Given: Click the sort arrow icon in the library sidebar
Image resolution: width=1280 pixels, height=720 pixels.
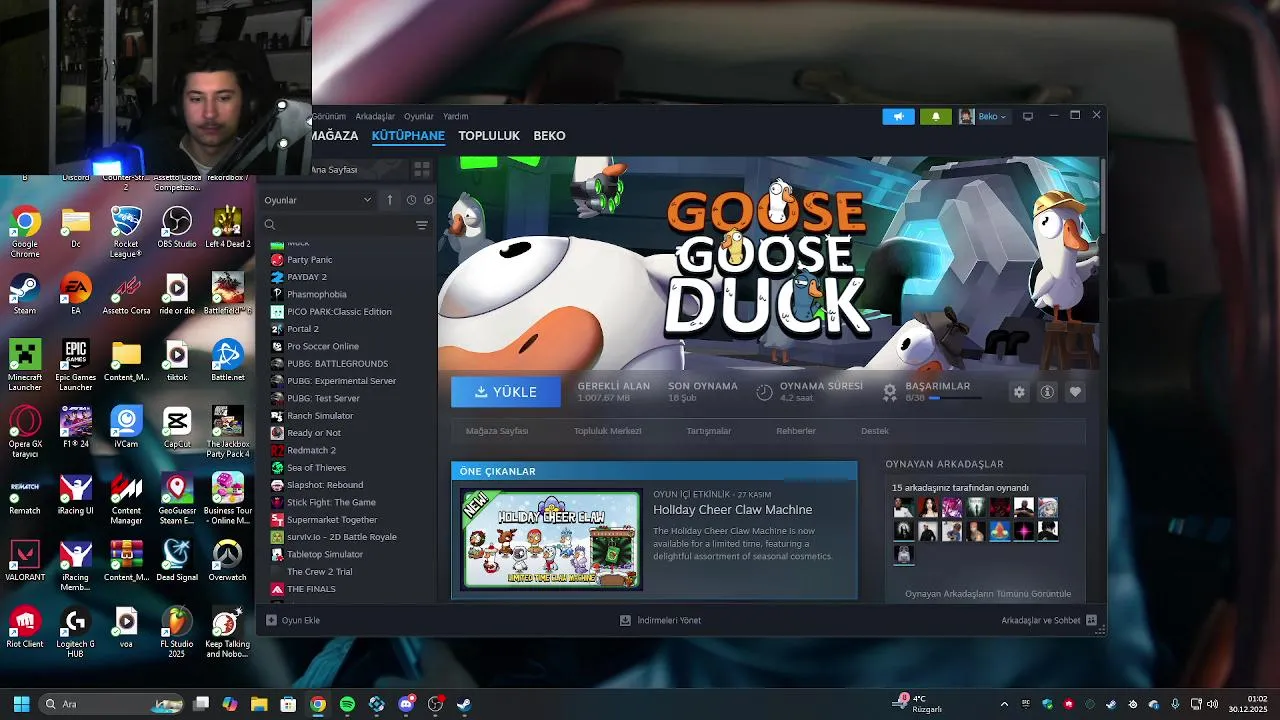Looking at the screenshot, I should 390,200.
